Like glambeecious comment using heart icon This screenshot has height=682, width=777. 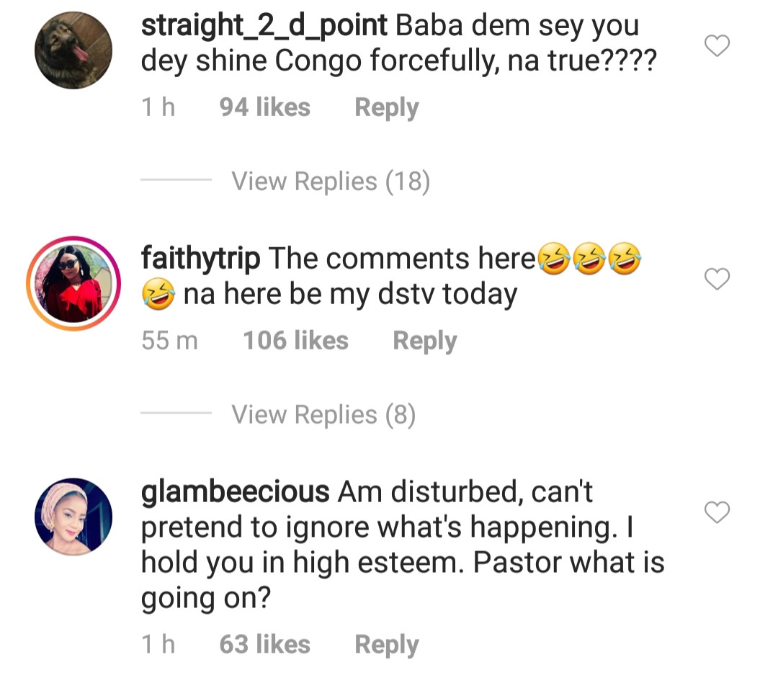[718, 513]
